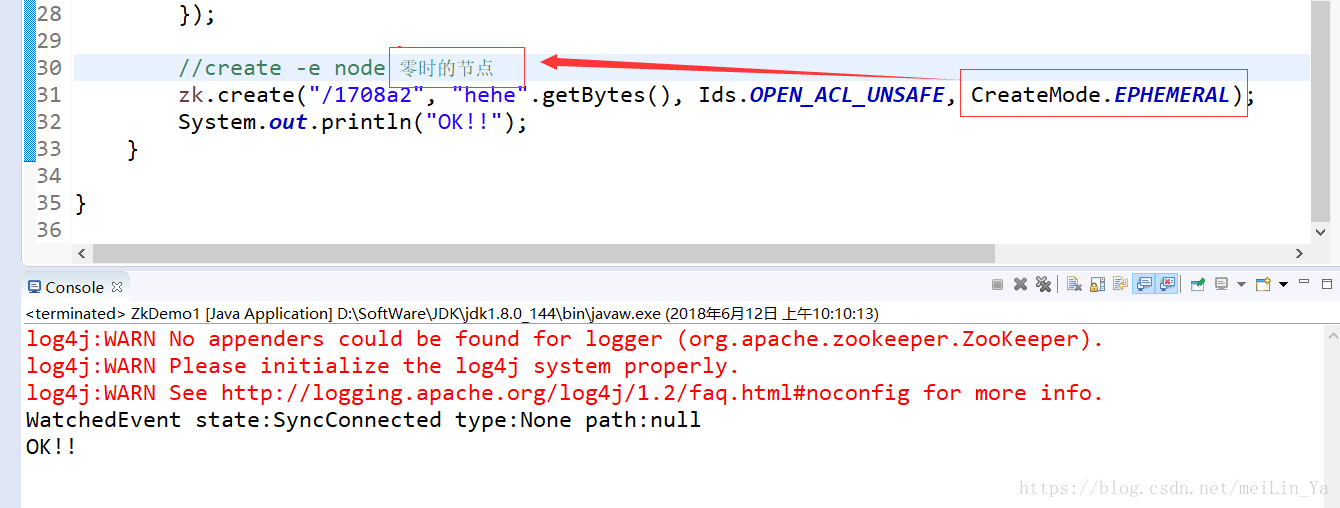1340x508 pixels.
Task: Click the Terminate stop icon in Console
Action: 997,284
